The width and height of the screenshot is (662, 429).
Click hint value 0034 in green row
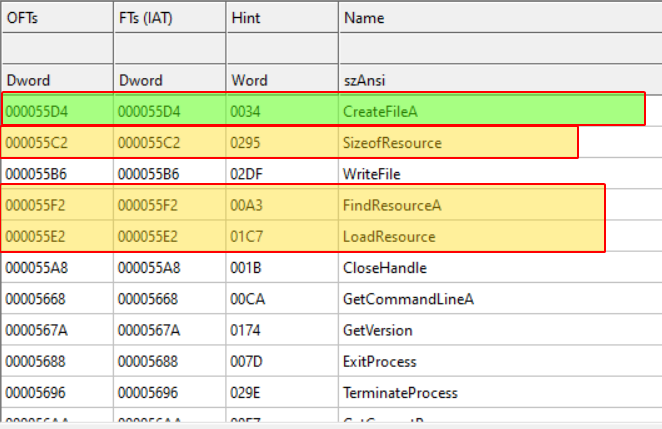point(246,111)
